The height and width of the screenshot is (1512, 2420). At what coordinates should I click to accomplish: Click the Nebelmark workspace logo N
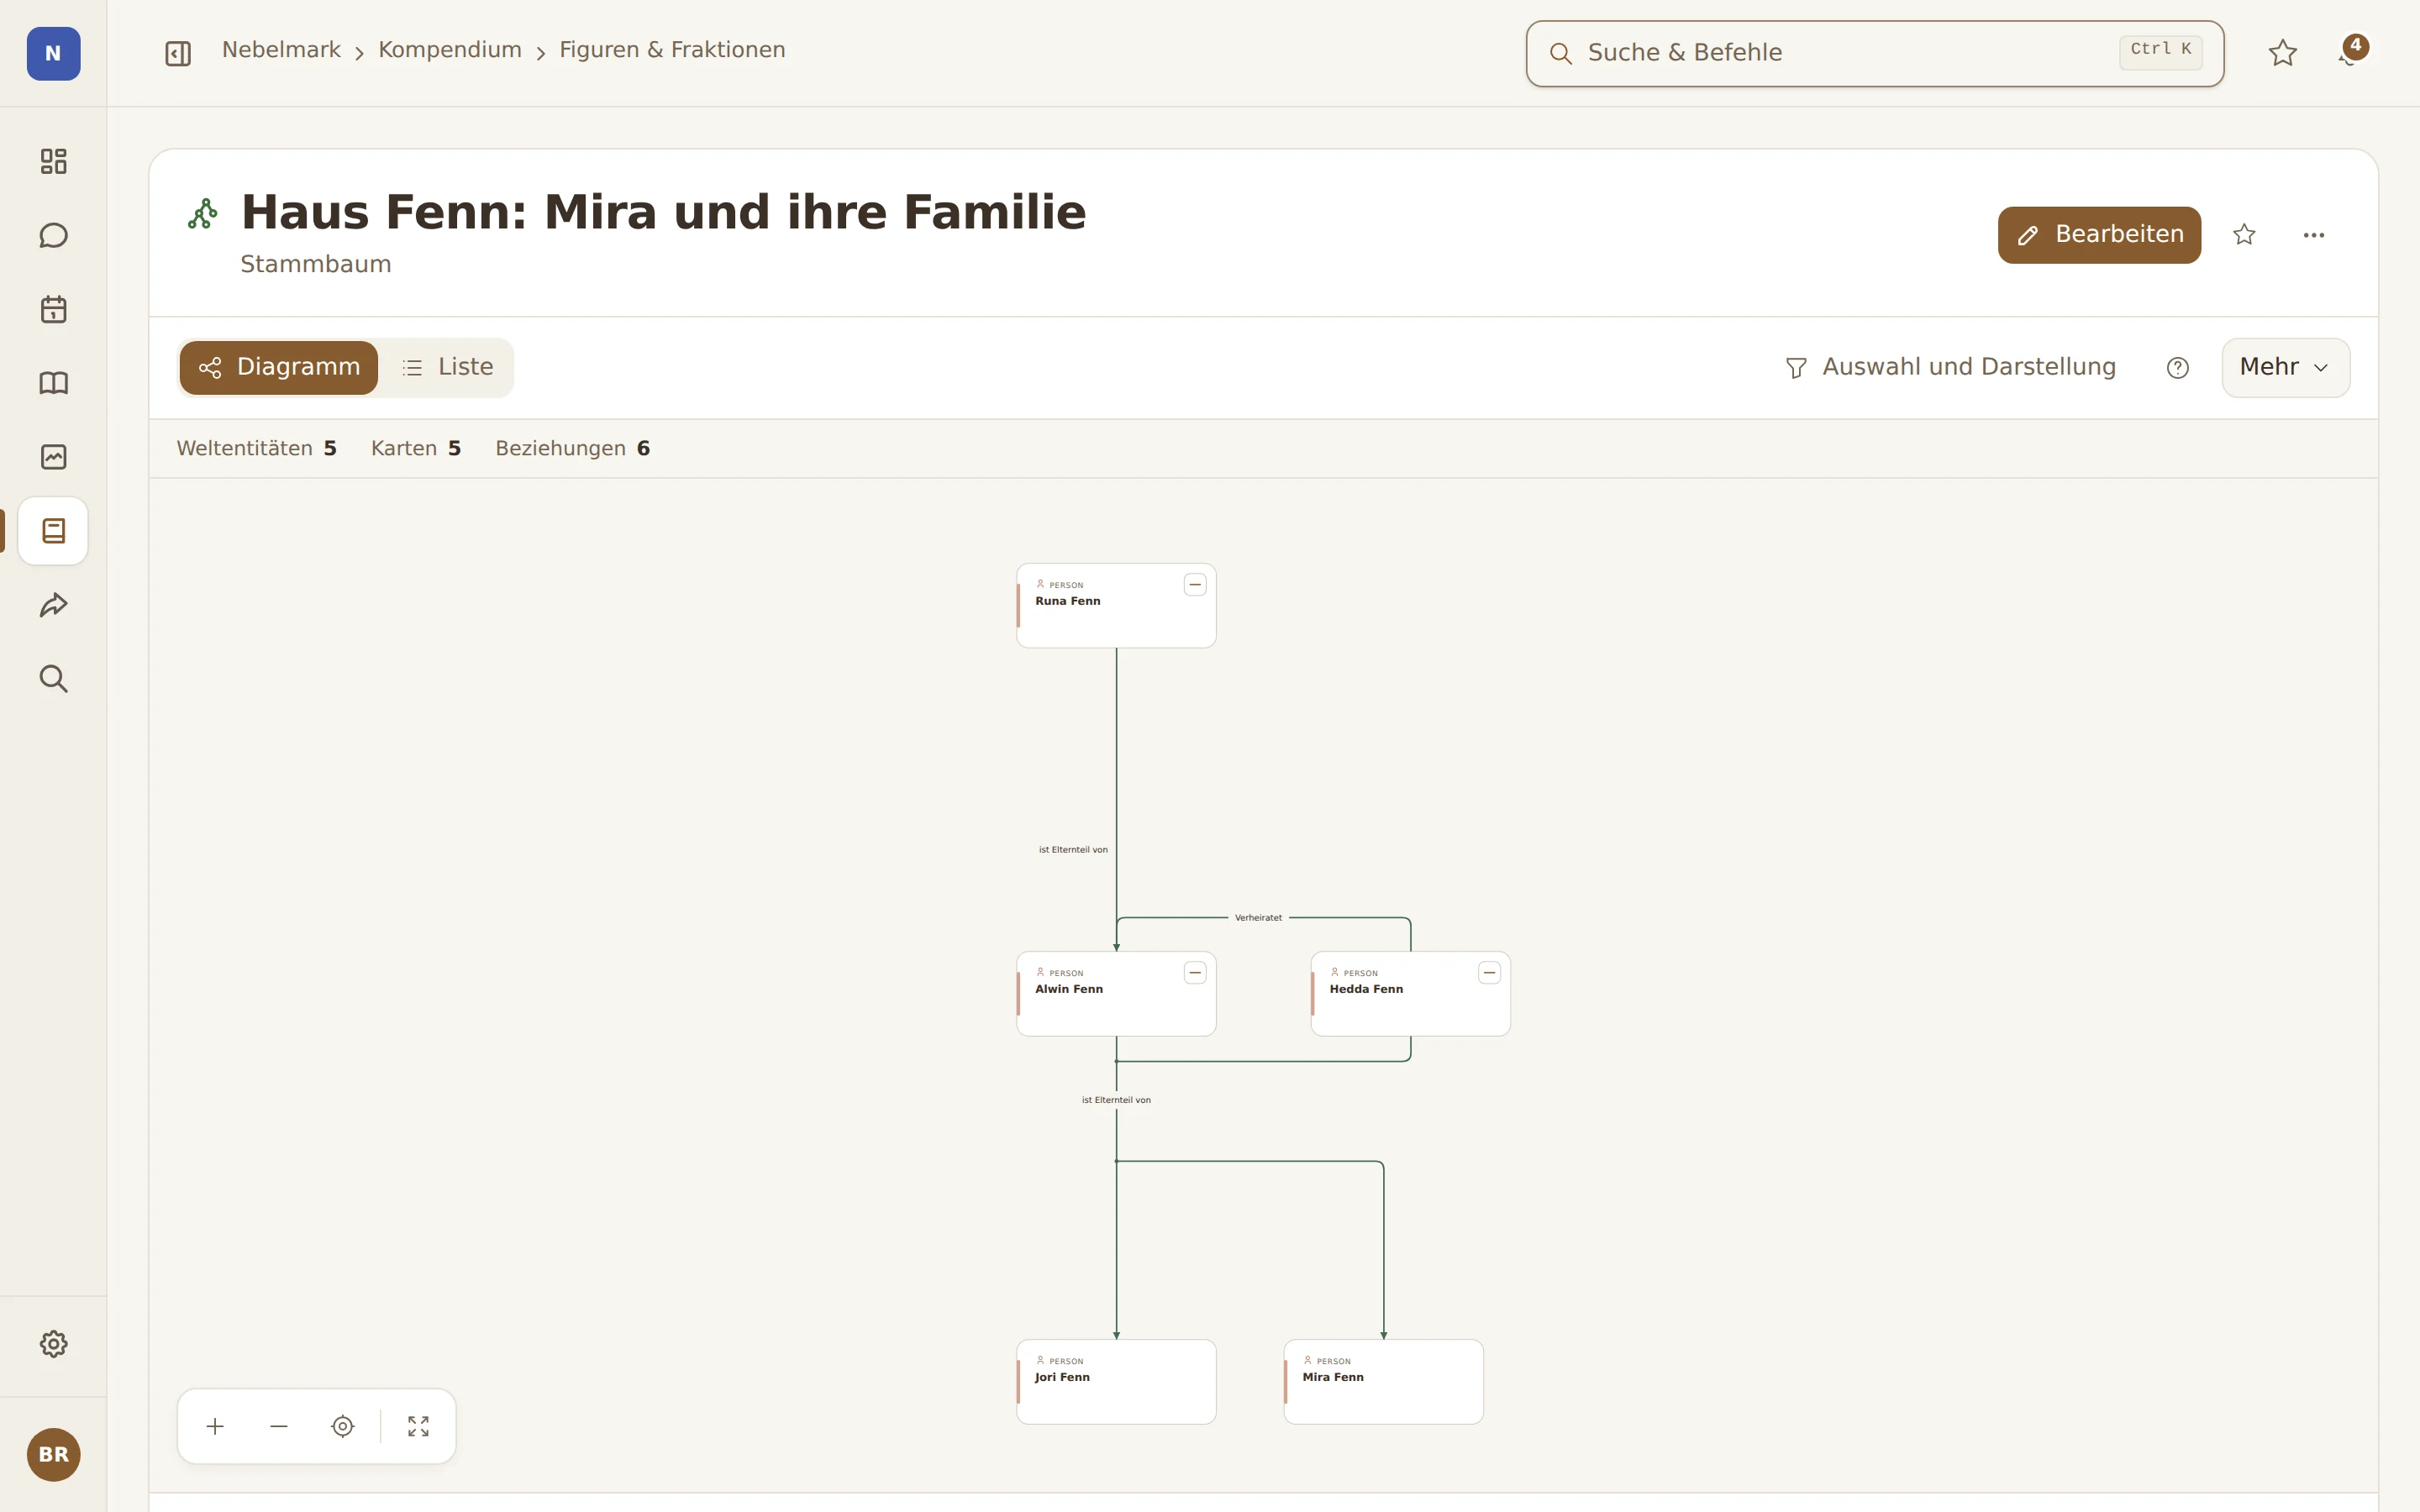click(x=53, y=53)
